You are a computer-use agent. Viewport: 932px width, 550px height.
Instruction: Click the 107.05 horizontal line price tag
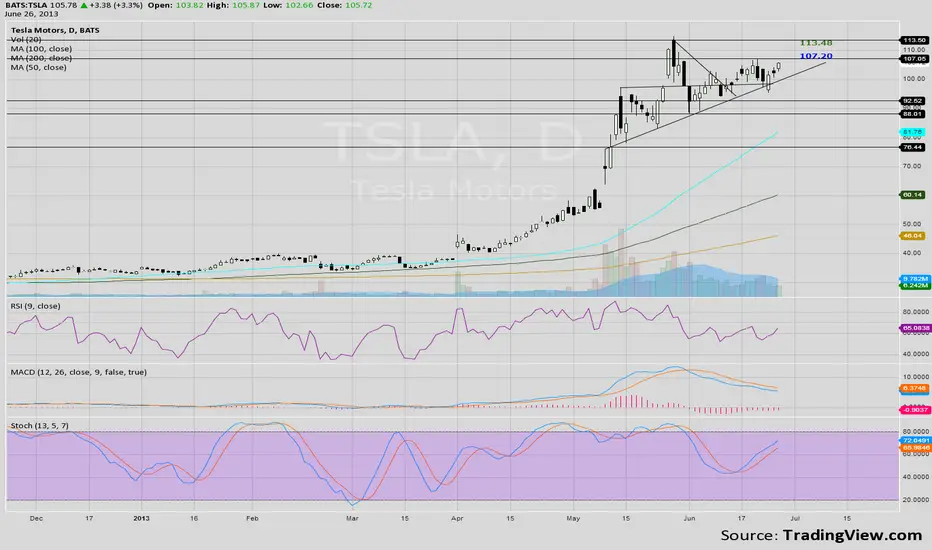coord(914,59)
